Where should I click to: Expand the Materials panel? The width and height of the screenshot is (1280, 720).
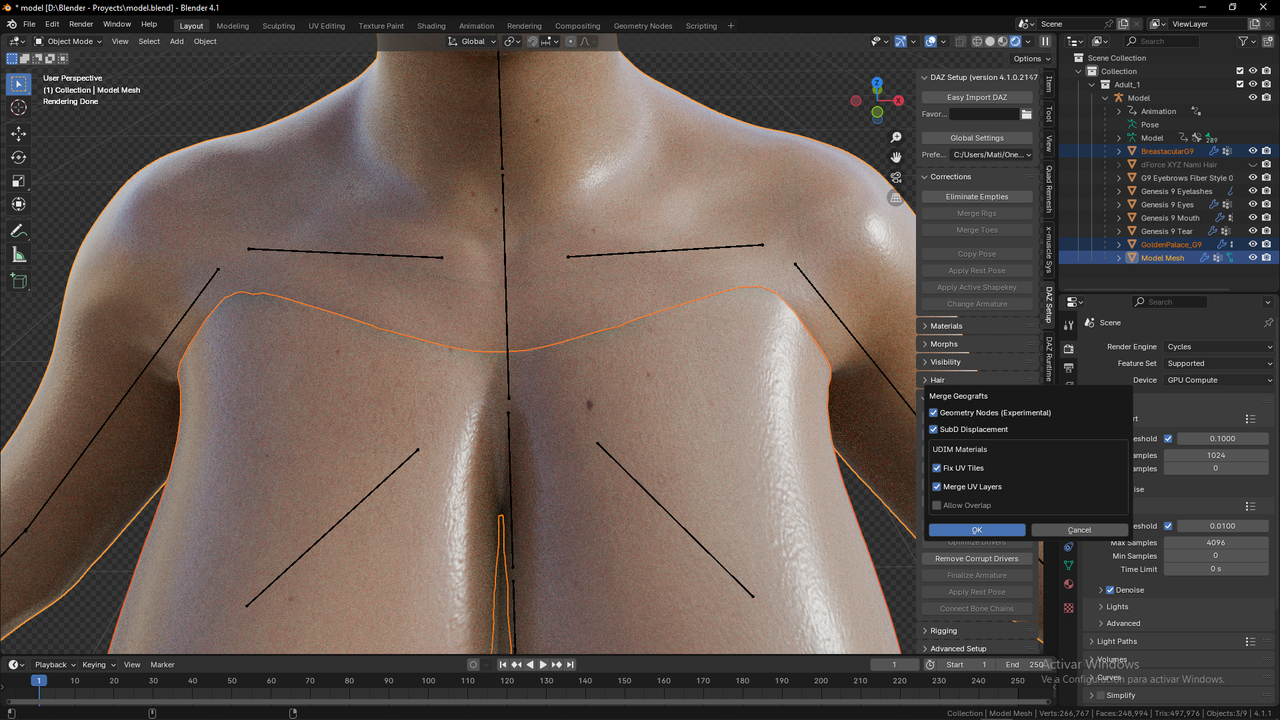[978, 326]
